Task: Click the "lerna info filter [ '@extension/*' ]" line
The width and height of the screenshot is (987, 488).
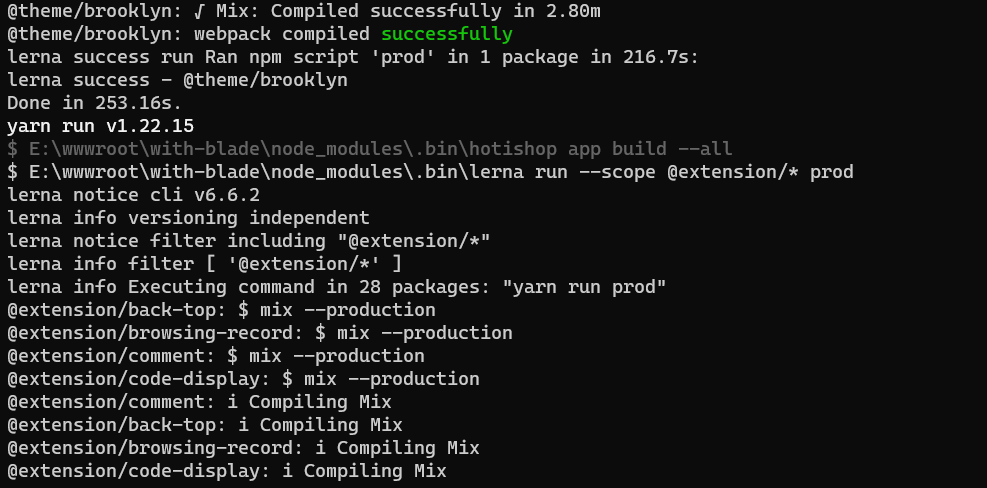Action: [x=205, y=264]
